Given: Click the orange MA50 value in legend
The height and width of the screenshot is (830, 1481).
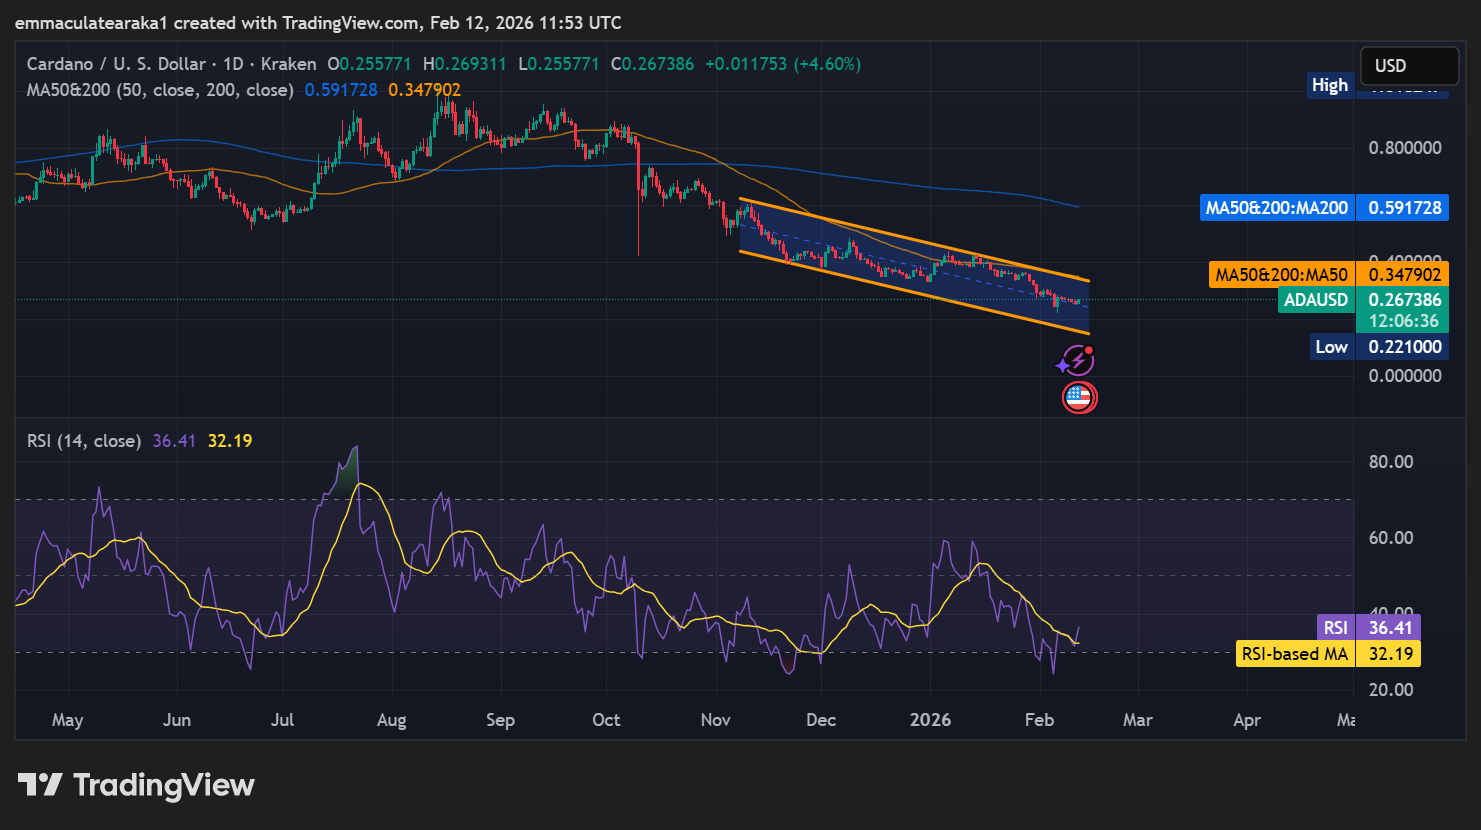Looking at the screenshot, I should pyautogui.click(x=424, y=90).
